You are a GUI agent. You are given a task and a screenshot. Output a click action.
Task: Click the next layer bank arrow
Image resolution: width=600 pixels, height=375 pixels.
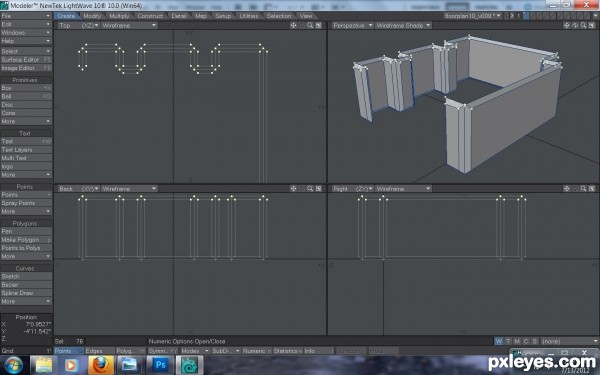(x=512, y=16)
